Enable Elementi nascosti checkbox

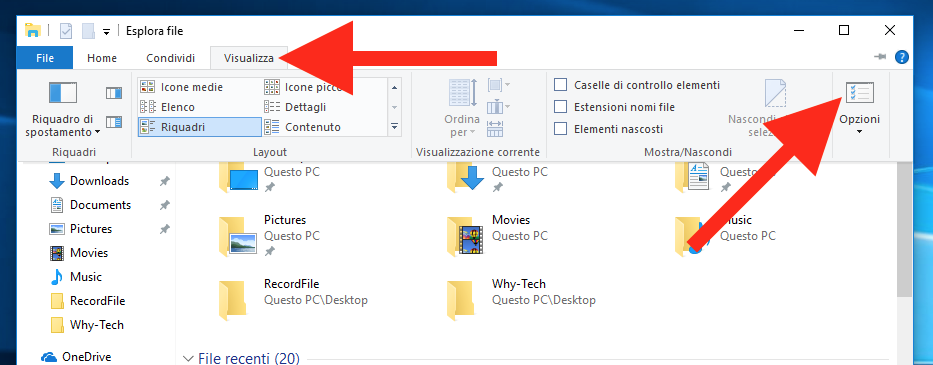561,129
